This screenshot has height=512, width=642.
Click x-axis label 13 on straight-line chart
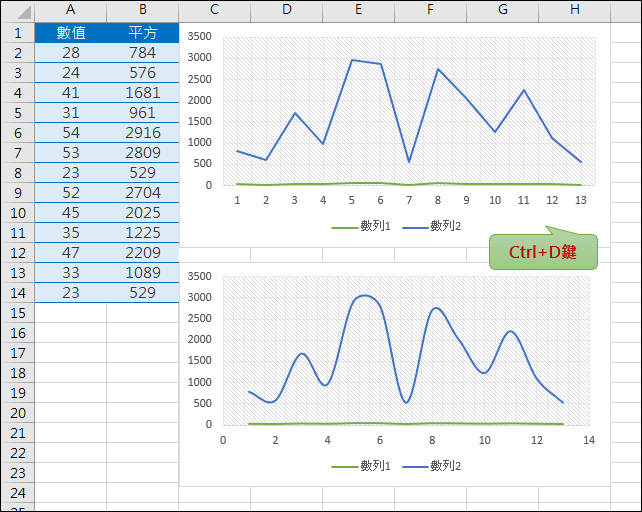coord(581,200)
